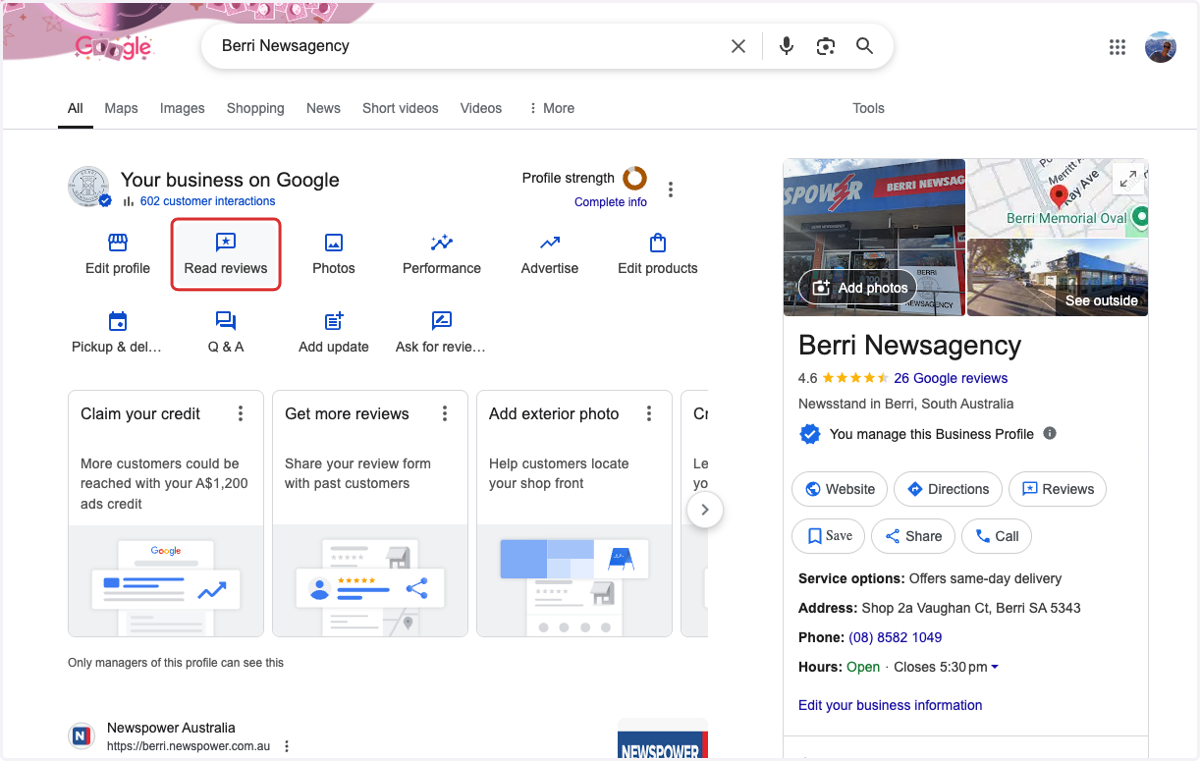Switch to the Shopping tab

(x=255, y=108)
